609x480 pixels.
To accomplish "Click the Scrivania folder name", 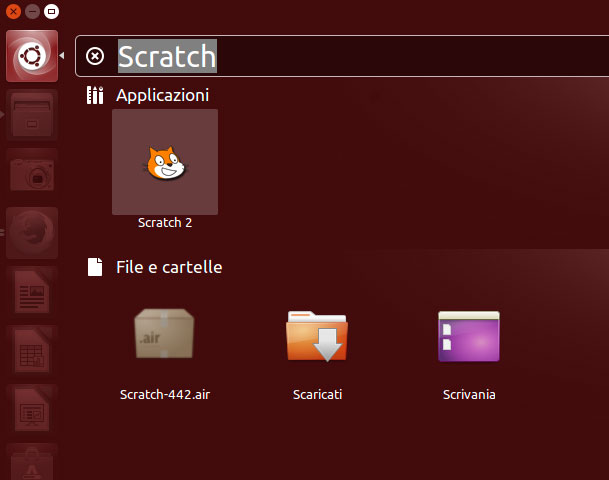I will pyautogui.click(x=469, y=395).
